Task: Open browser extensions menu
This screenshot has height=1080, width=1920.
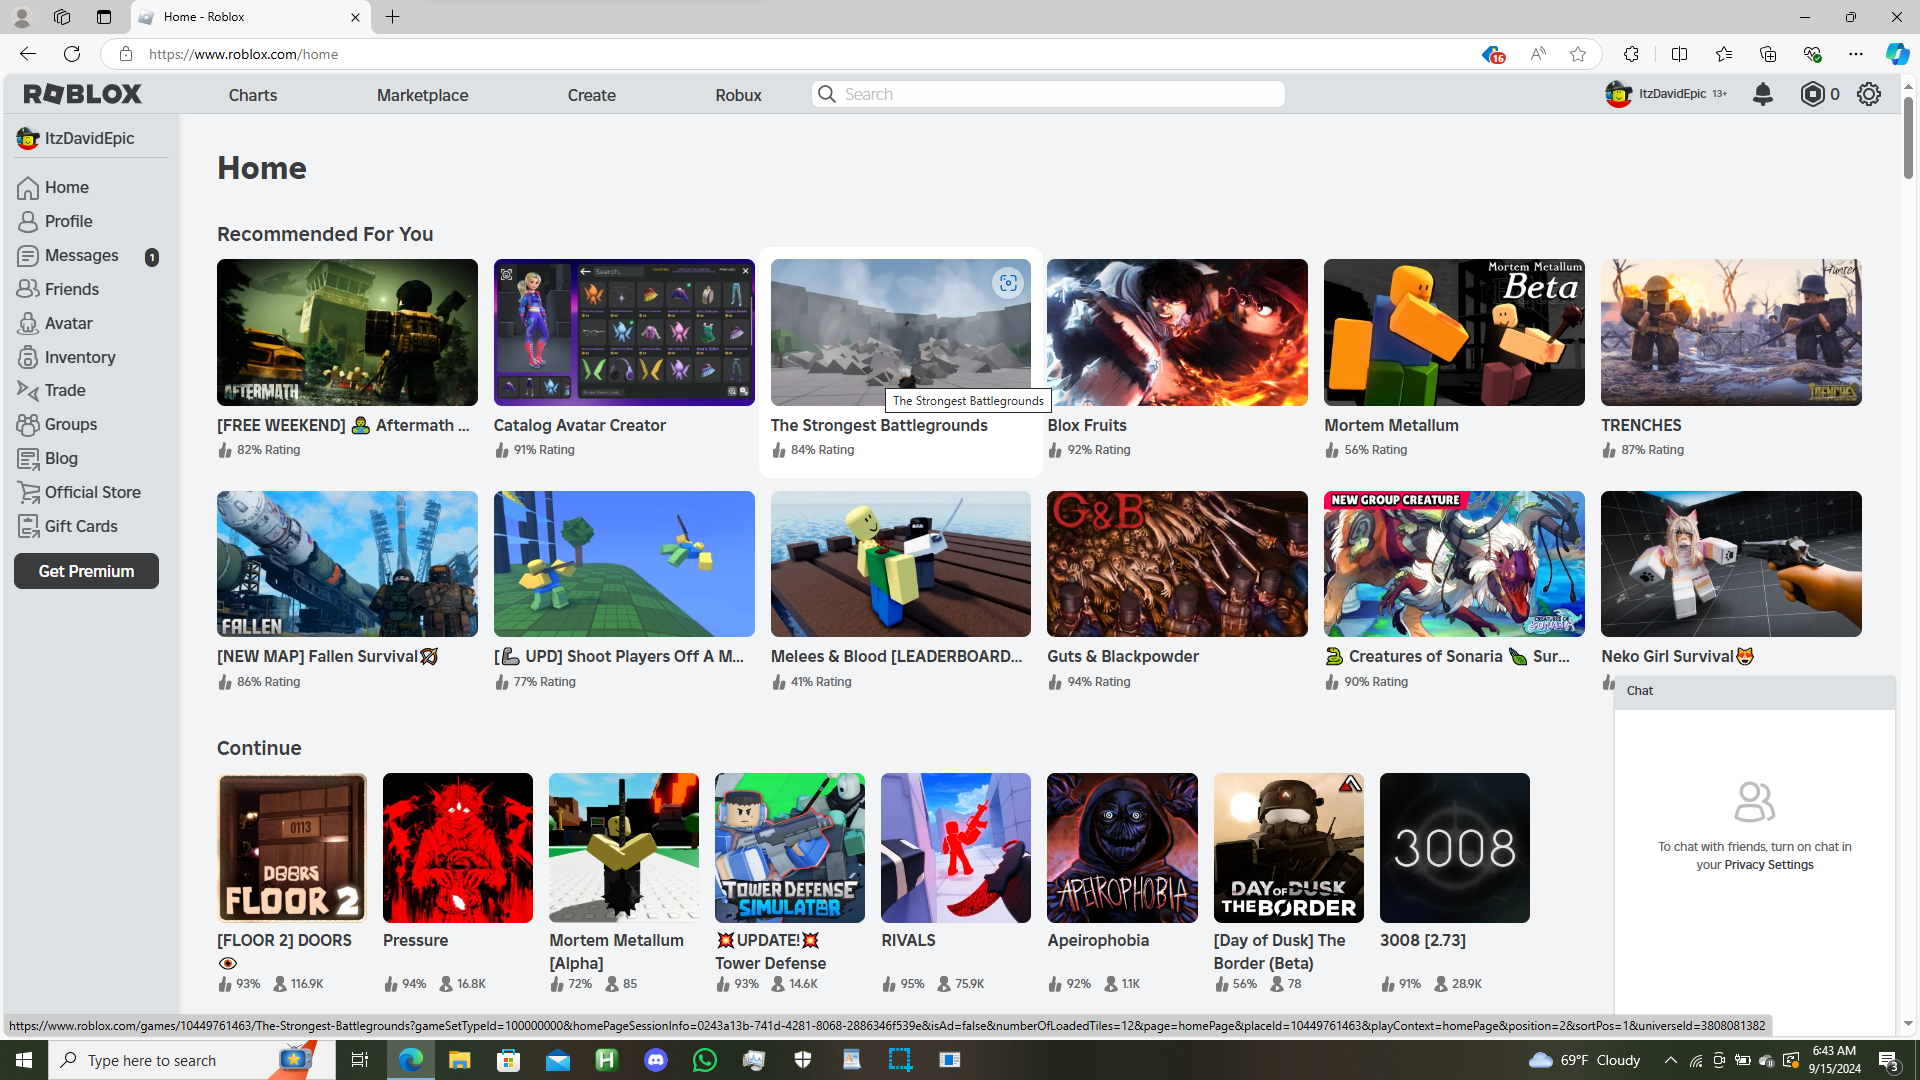Action: [x=1631, y=54]
